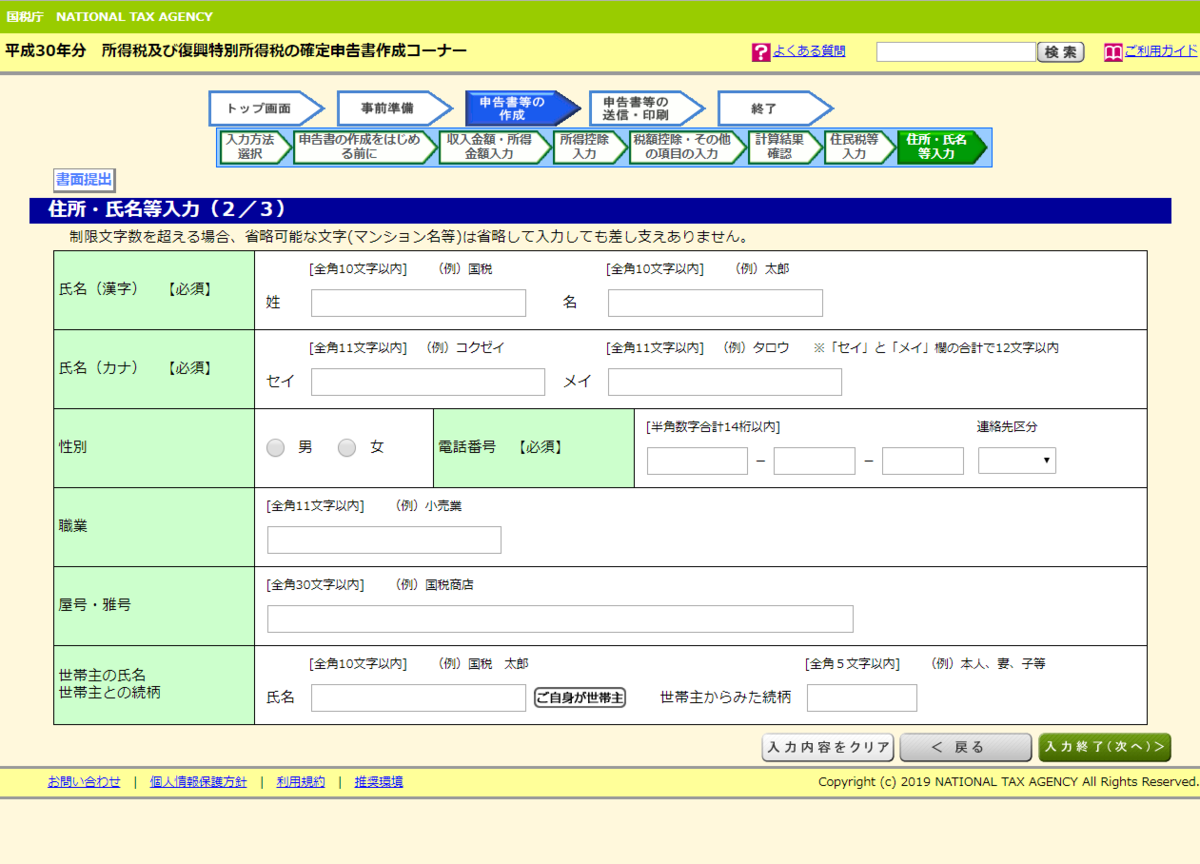Click the 検索 search button
Viewport: 1200px width, 864px height.
(1061, 52)
